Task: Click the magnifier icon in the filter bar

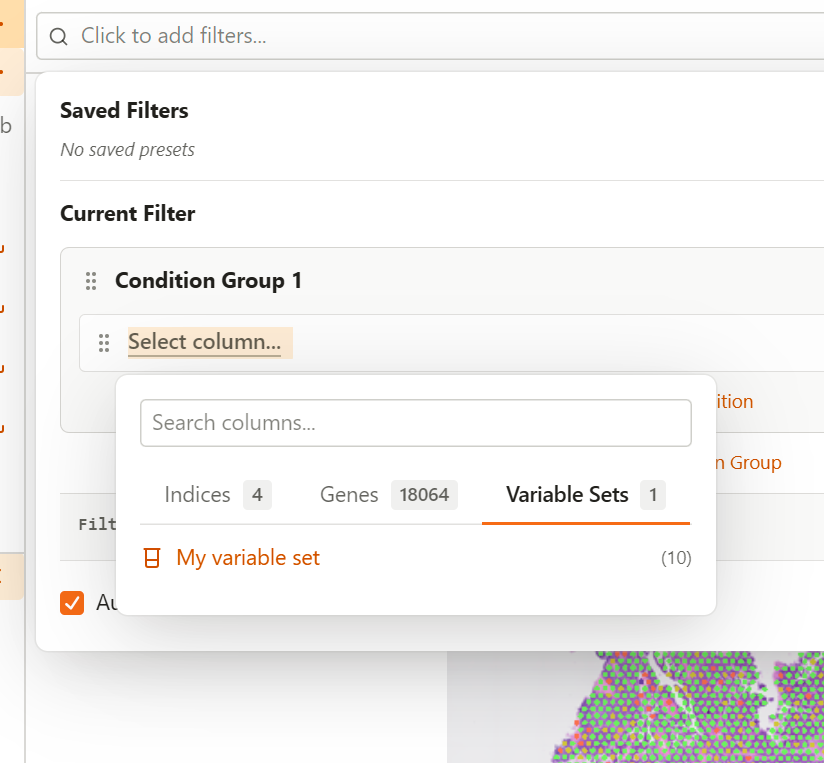Action: click(59, 36)
